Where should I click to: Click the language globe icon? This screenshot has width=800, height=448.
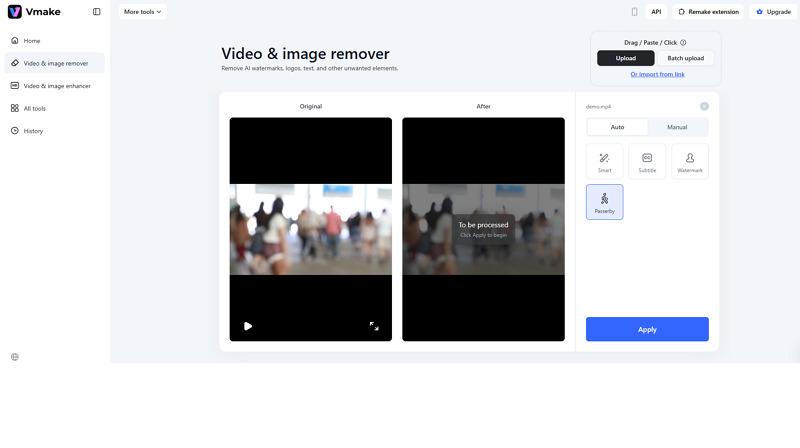point(15,357)
